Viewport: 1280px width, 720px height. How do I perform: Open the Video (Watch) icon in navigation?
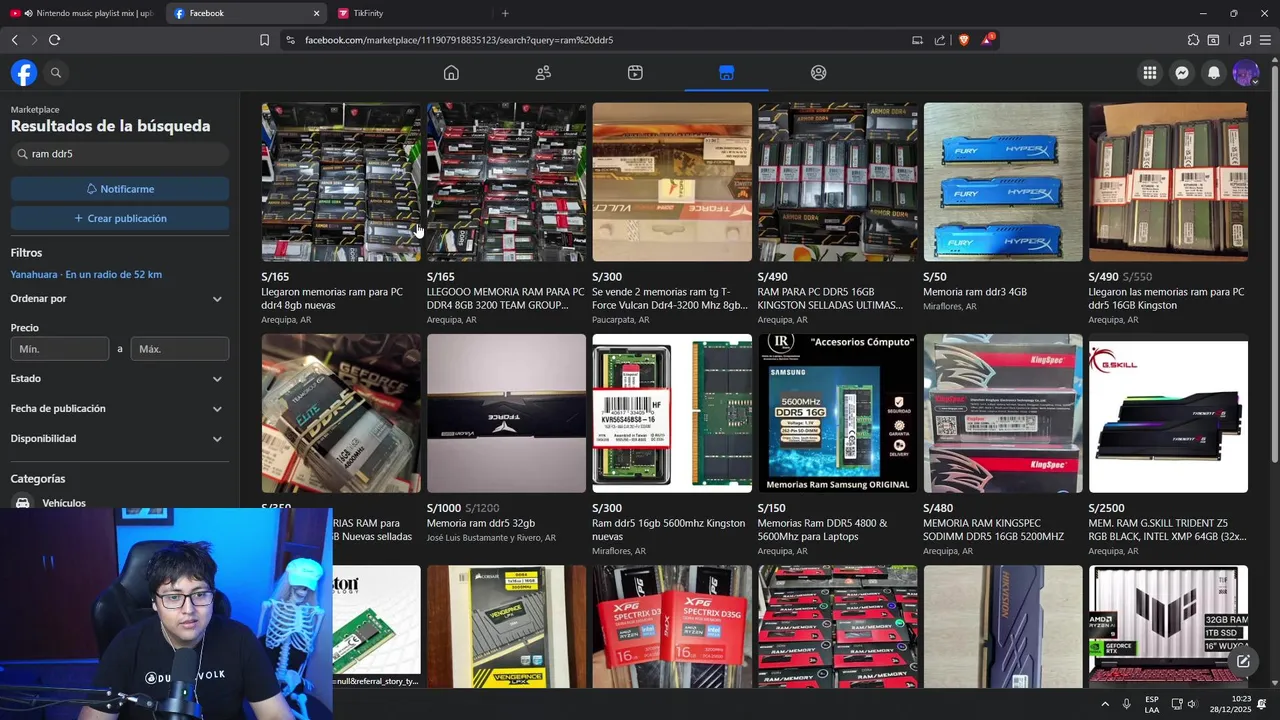635,73
